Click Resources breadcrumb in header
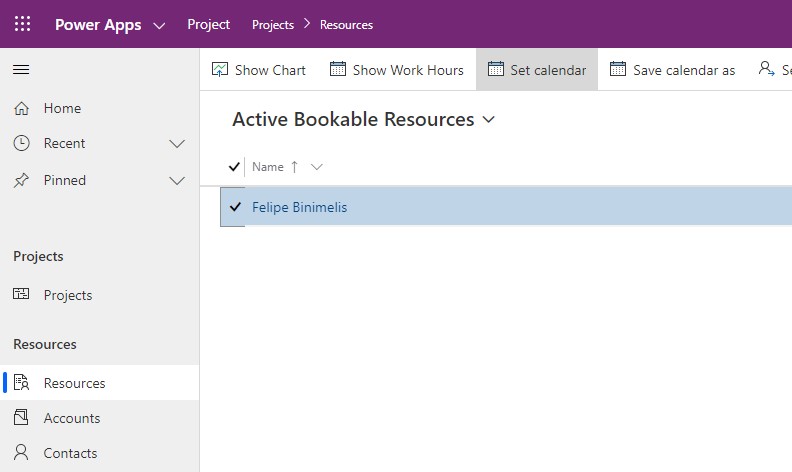792x472 pixels. click(346, 25)
